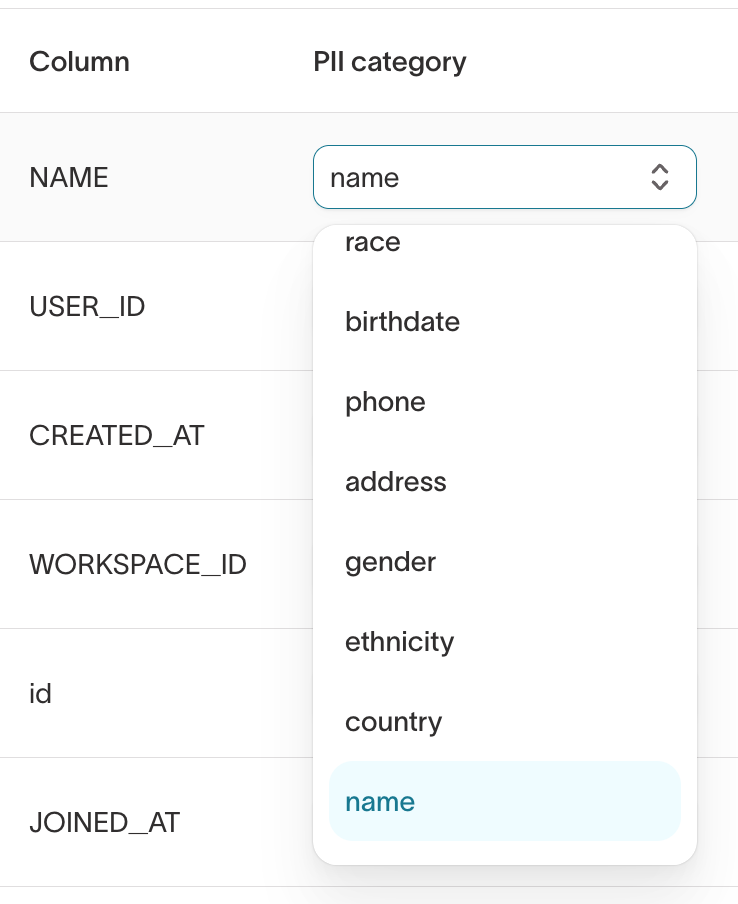
Task: Pick the 'phone' PII category option
Action: point(385,402)
